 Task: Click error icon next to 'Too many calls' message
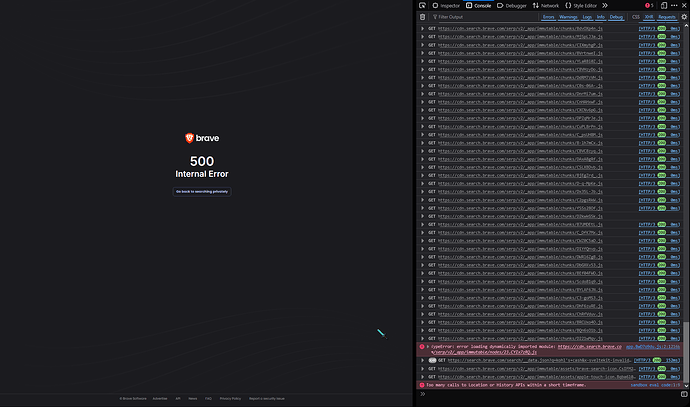[422, 385]
